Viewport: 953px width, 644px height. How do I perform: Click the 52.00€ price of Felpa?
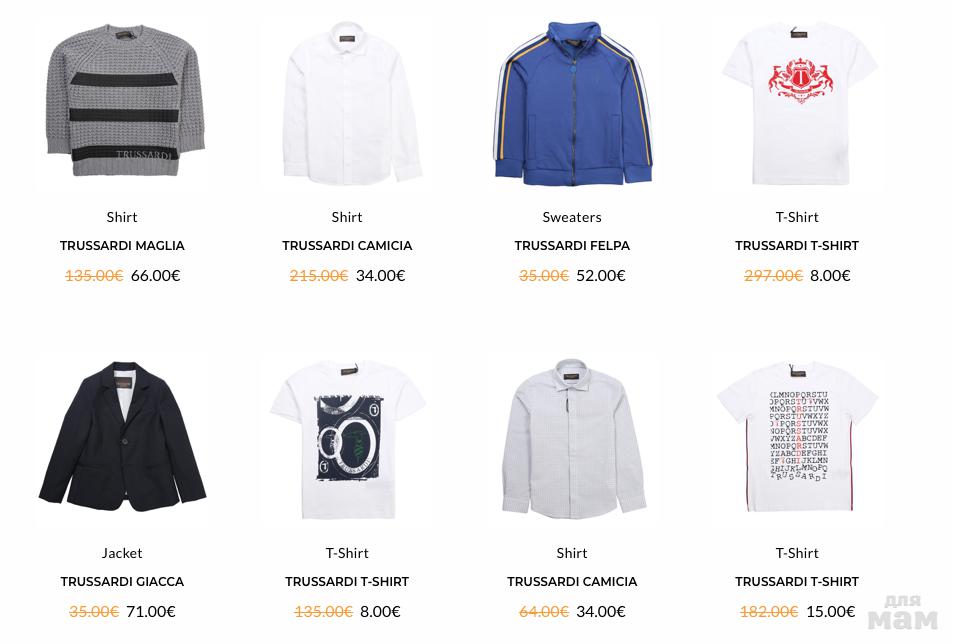tap(601, 276)
